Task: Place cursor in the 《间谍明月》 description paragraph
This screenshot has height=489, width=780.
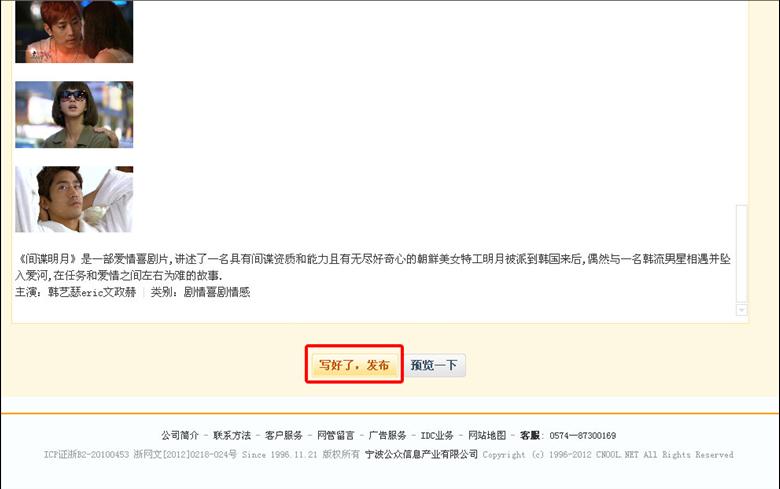Action: (373, 267)
